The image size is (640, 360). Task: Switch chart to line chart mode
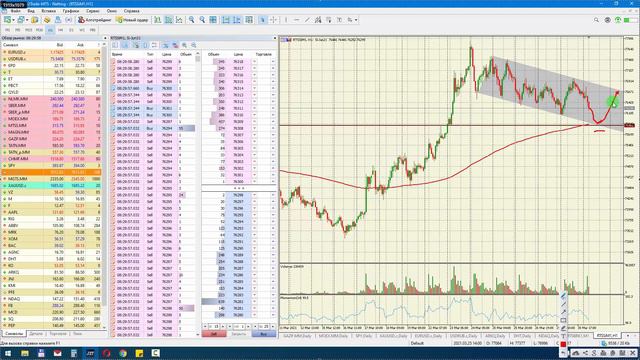point(179,20)
